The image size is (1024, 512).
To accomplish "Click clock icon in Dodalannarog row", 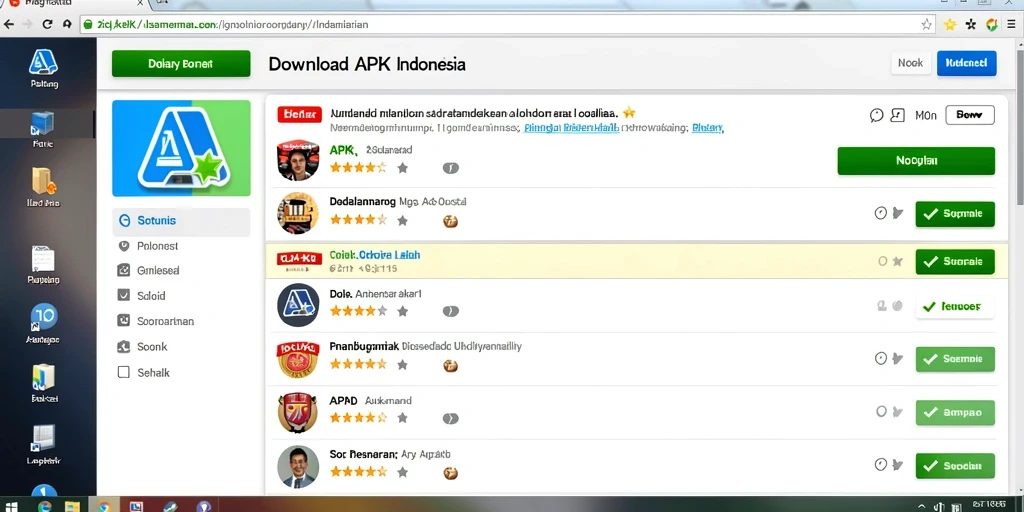I will tap(880, 213).
